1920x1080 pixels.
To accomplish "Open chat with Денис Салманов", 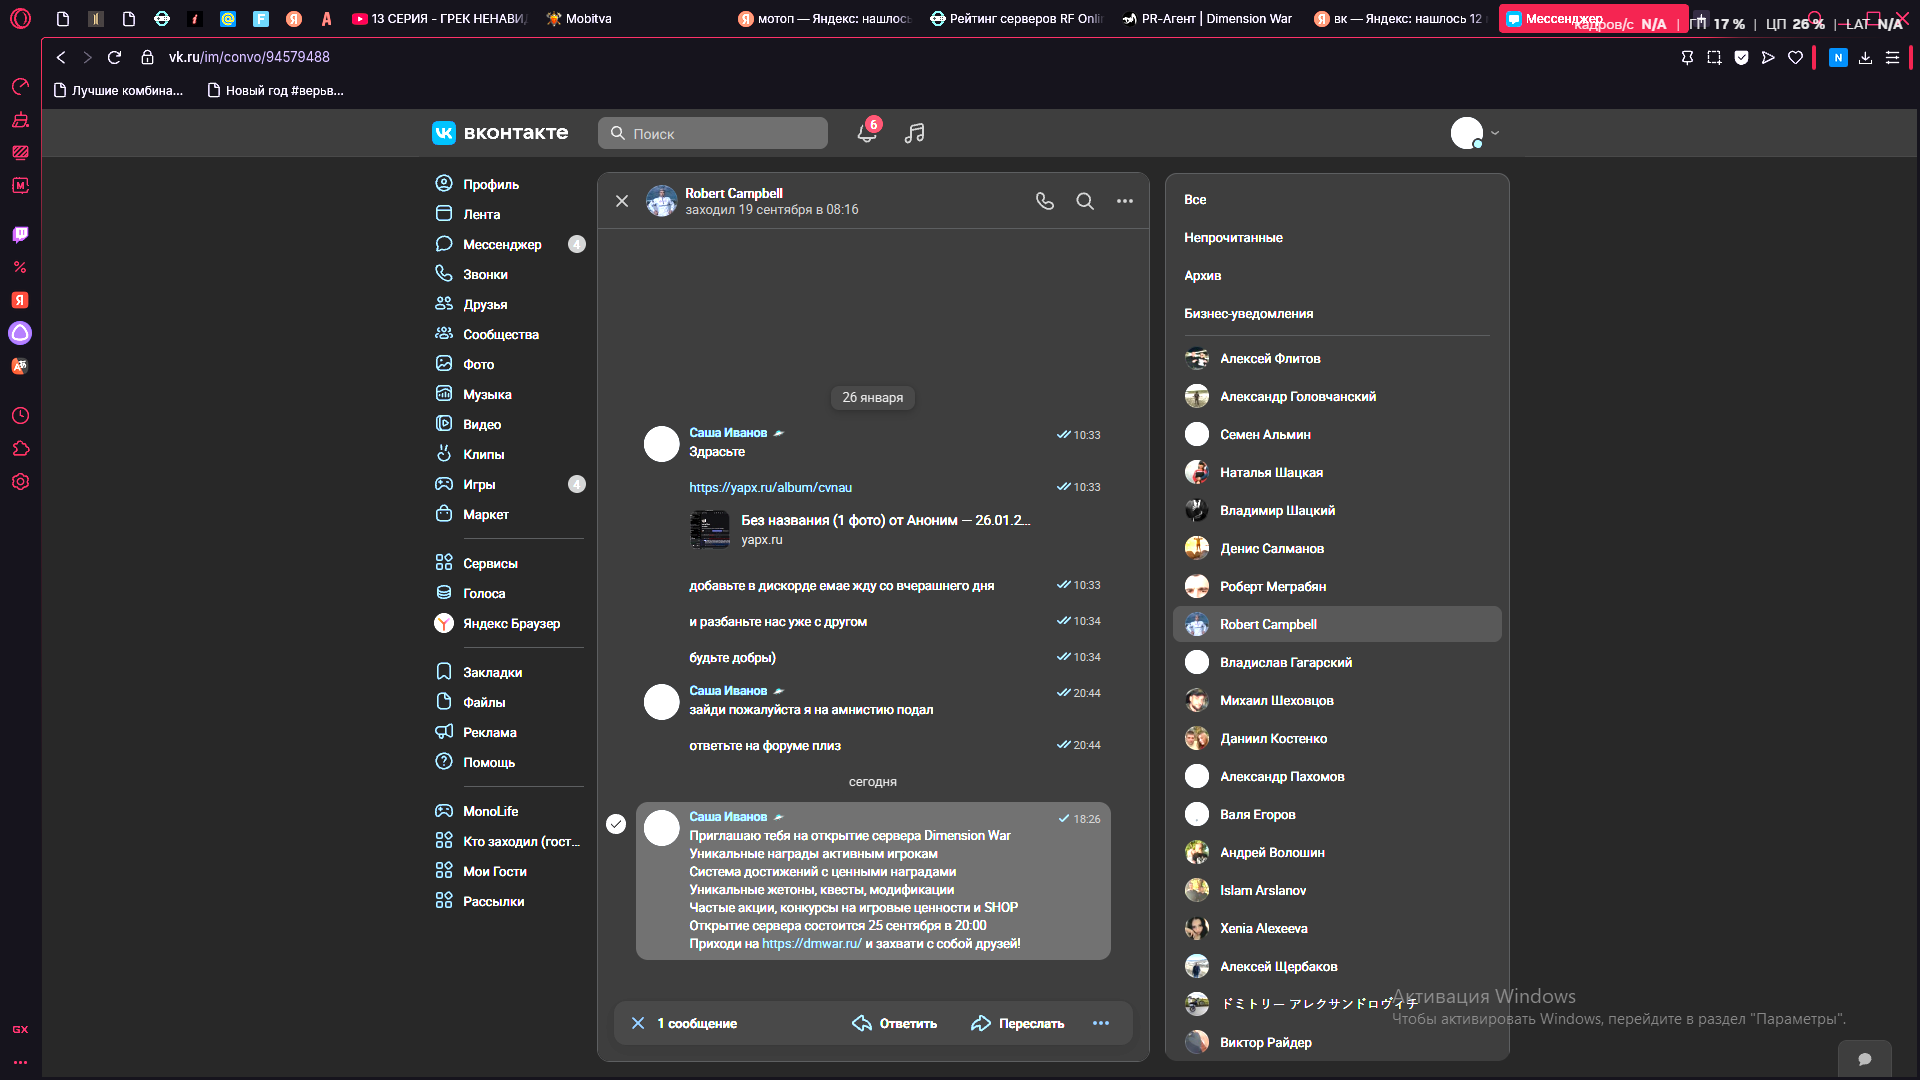I will [1337, 548].
